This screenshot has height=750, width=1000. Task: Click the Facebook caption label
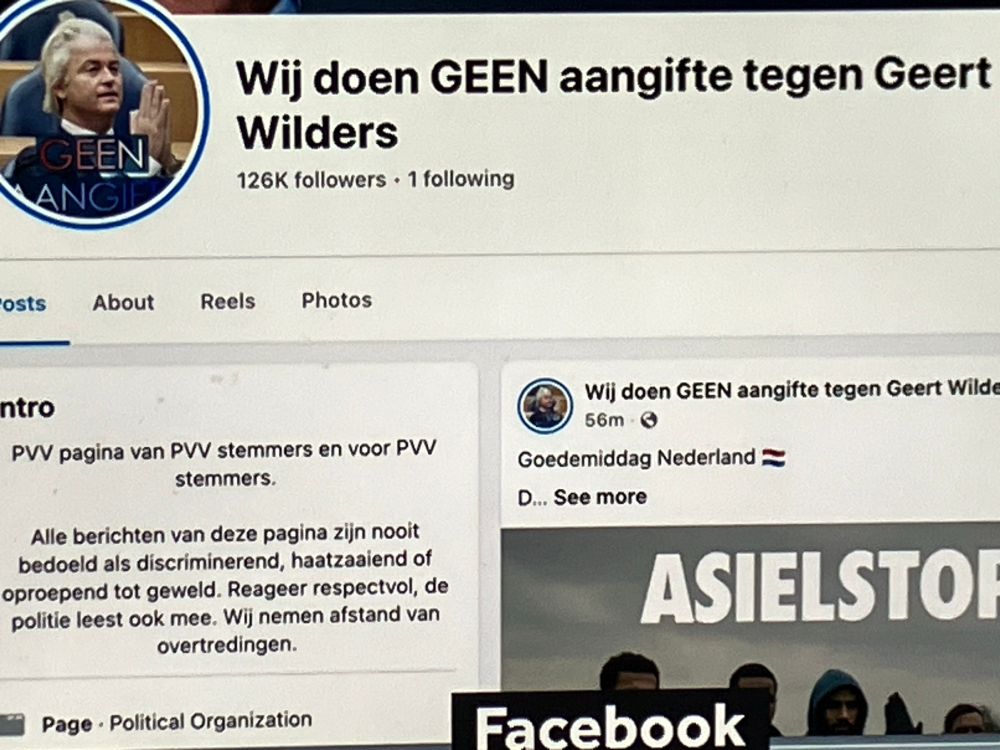pos(610,724)
